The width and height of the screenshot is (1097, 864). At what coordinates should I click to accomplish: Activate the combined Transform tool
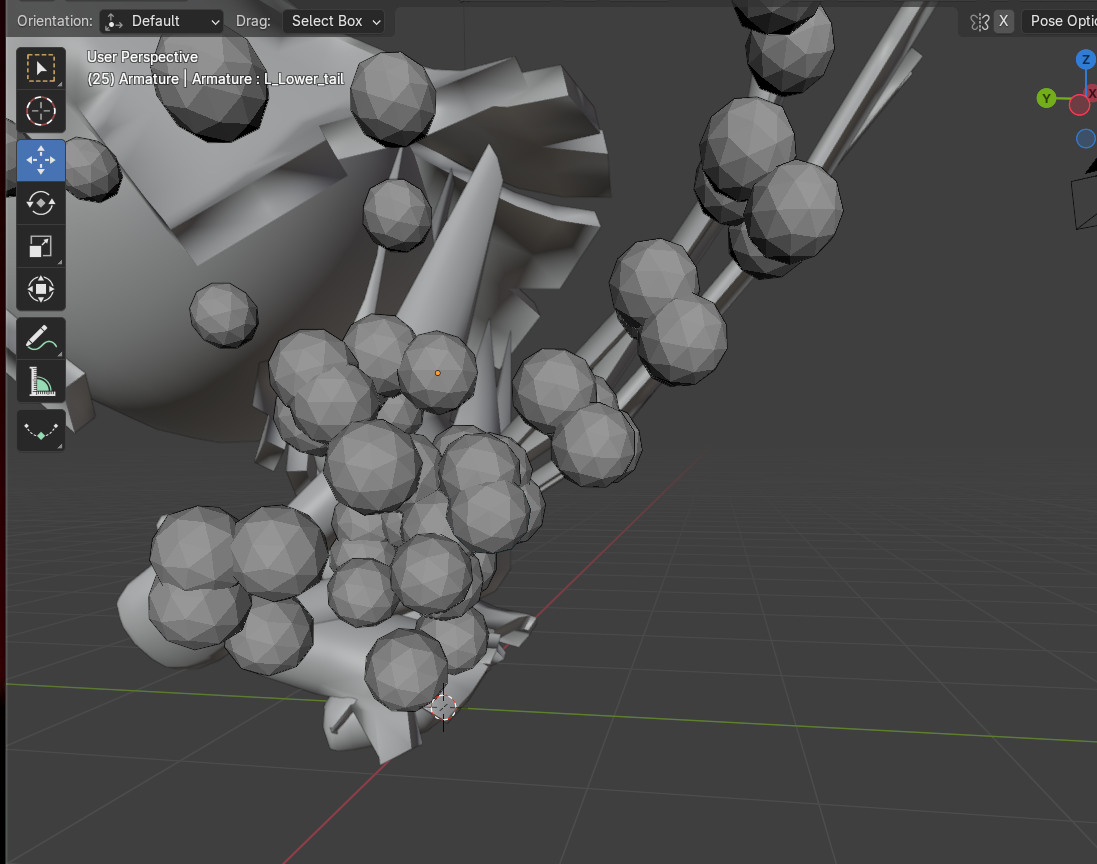[x=41, y=289]
